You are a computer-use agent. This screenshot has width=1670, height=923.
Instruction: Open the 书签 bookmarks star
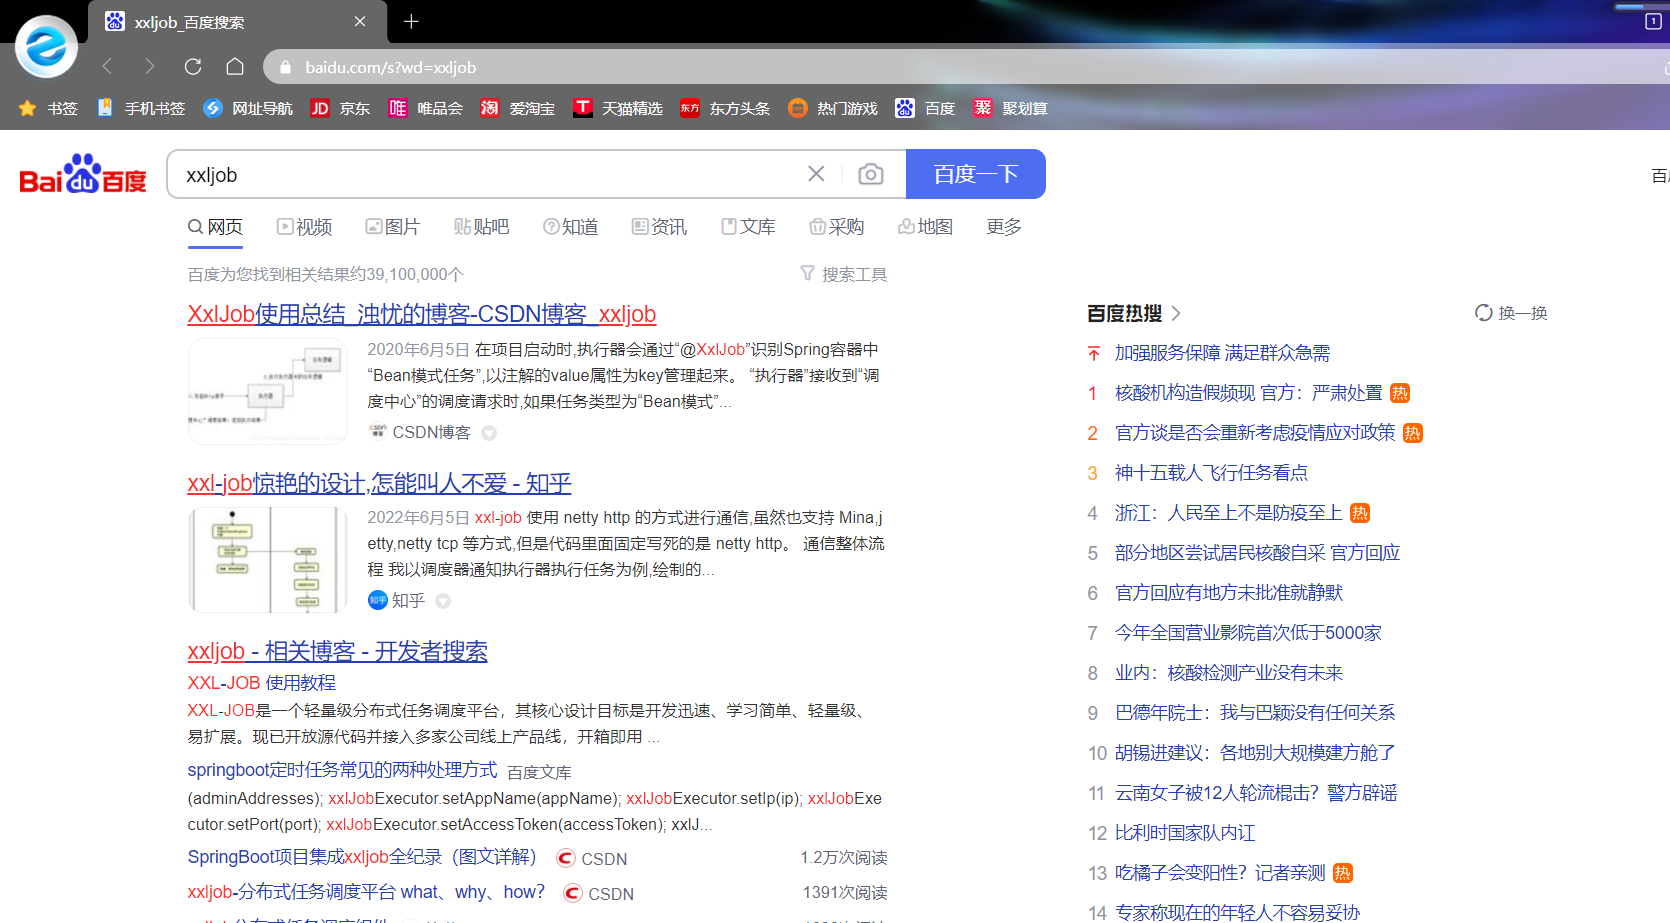tap(48, 108)
